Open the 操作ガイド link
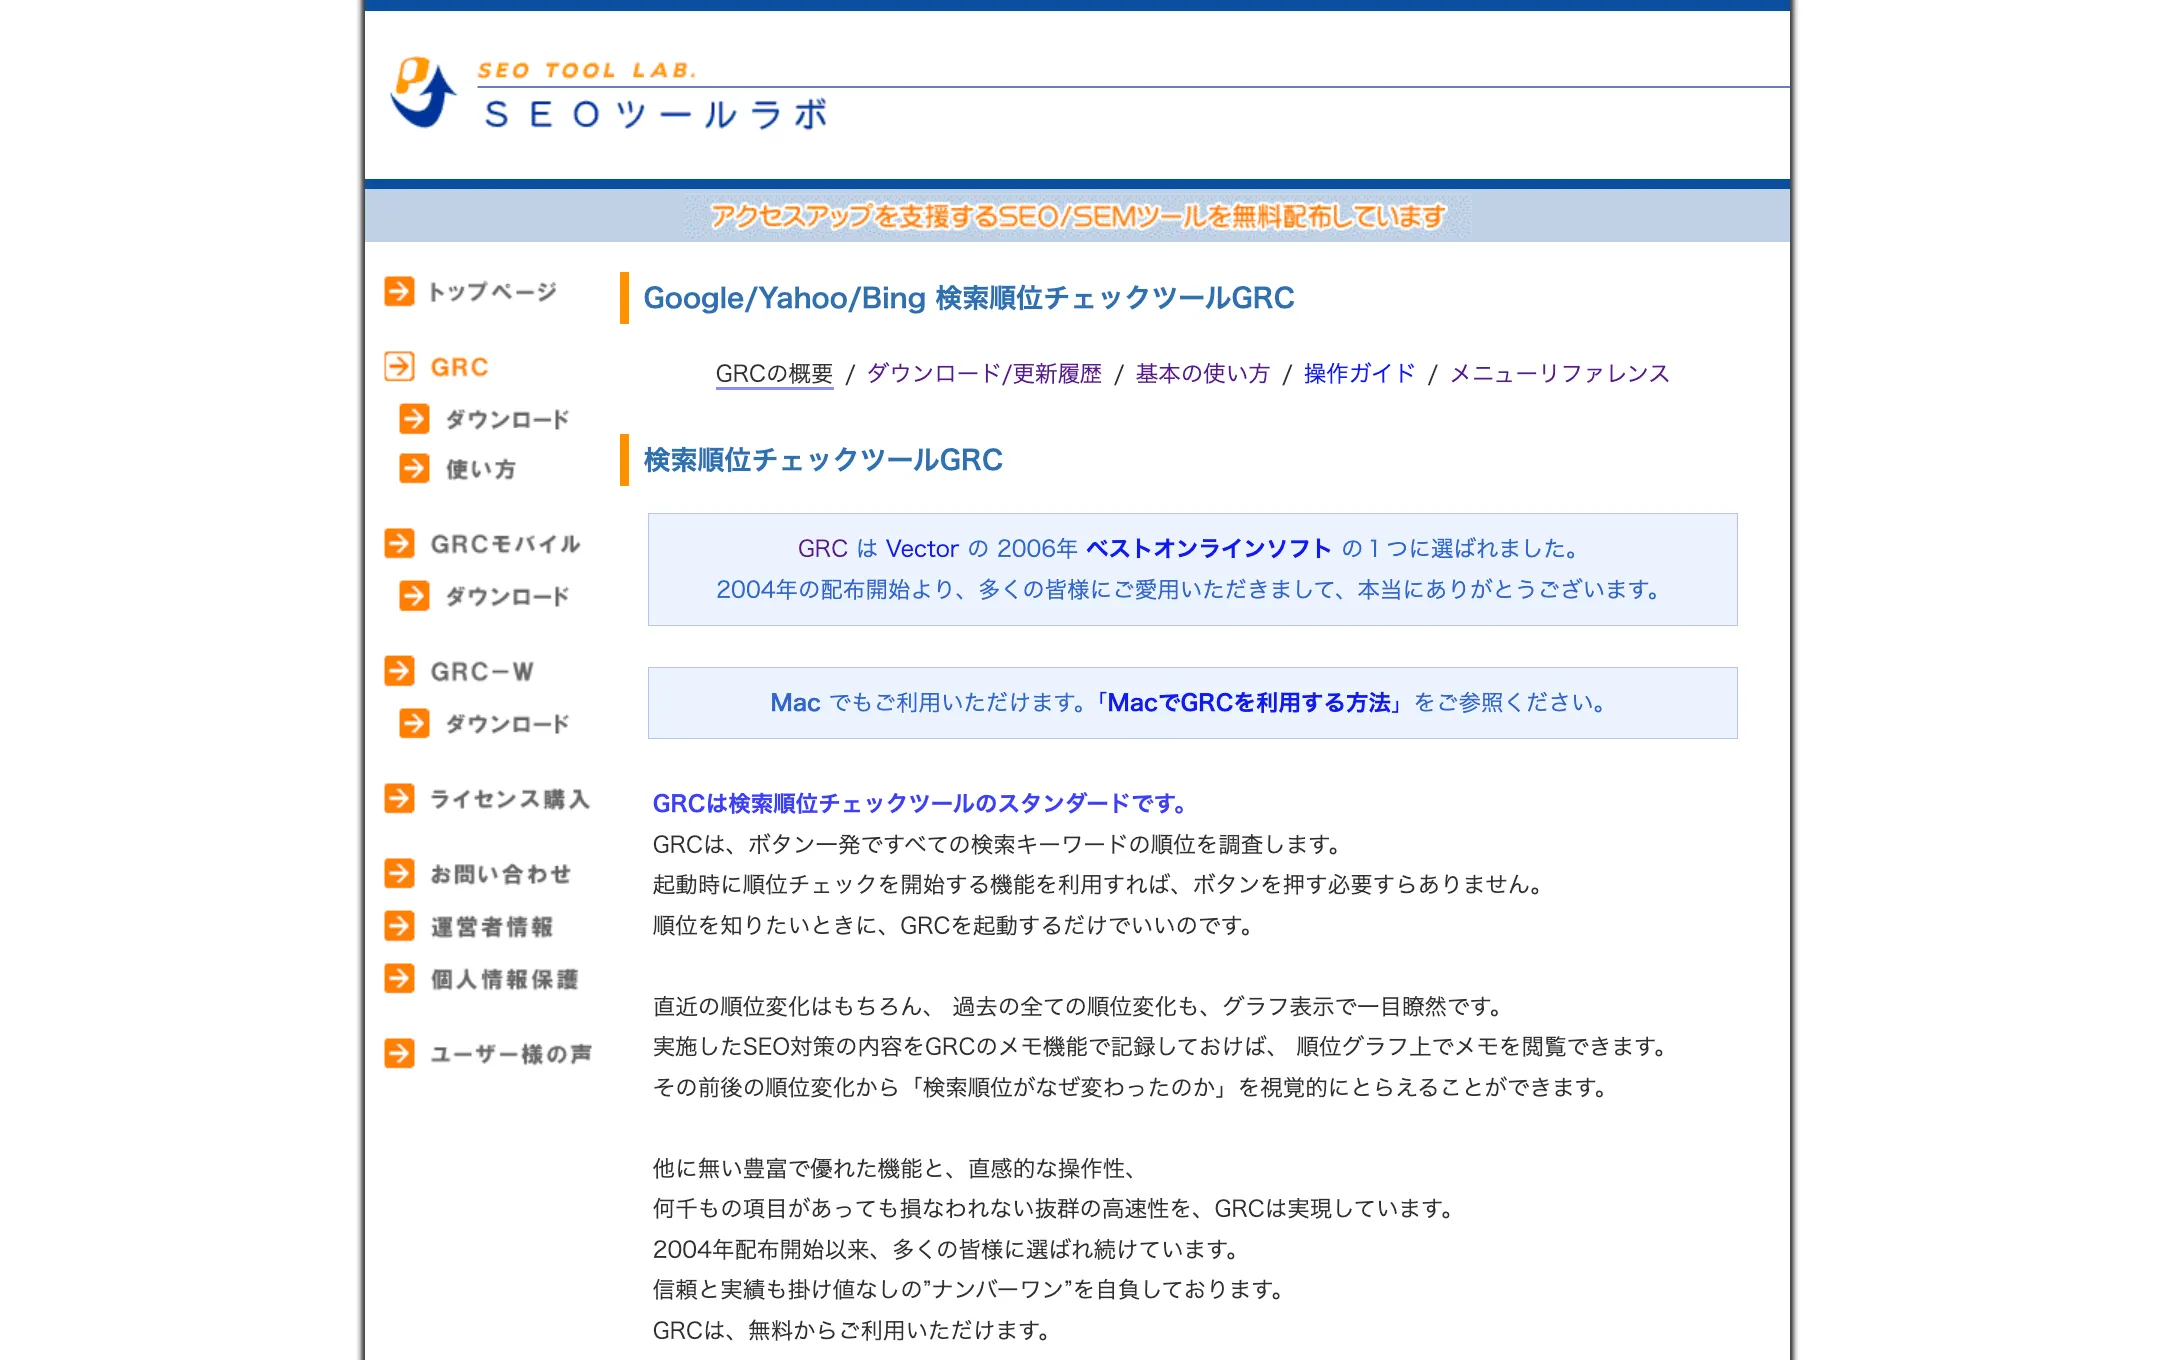This screenshot has width=2160, height=1360. pos(1360,374)
